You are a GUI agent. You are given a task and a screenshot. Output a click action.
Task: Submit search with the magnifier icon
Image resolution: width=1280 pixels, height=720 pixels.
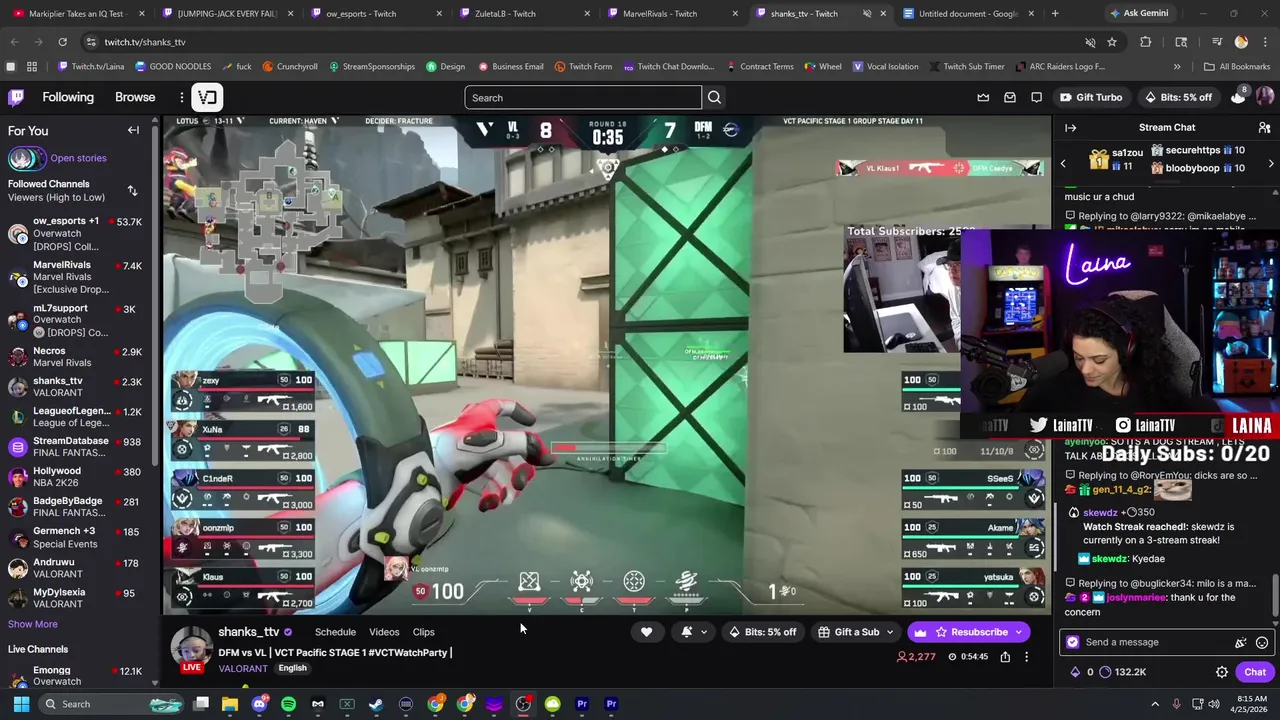coord(714,97)
